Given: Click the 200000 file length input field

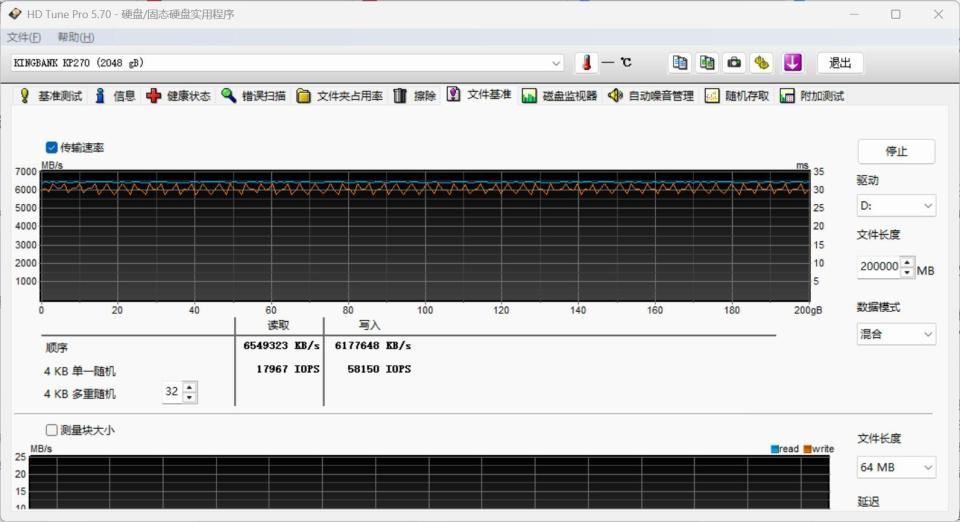Looking at the screenshot, I should point(878,267).
